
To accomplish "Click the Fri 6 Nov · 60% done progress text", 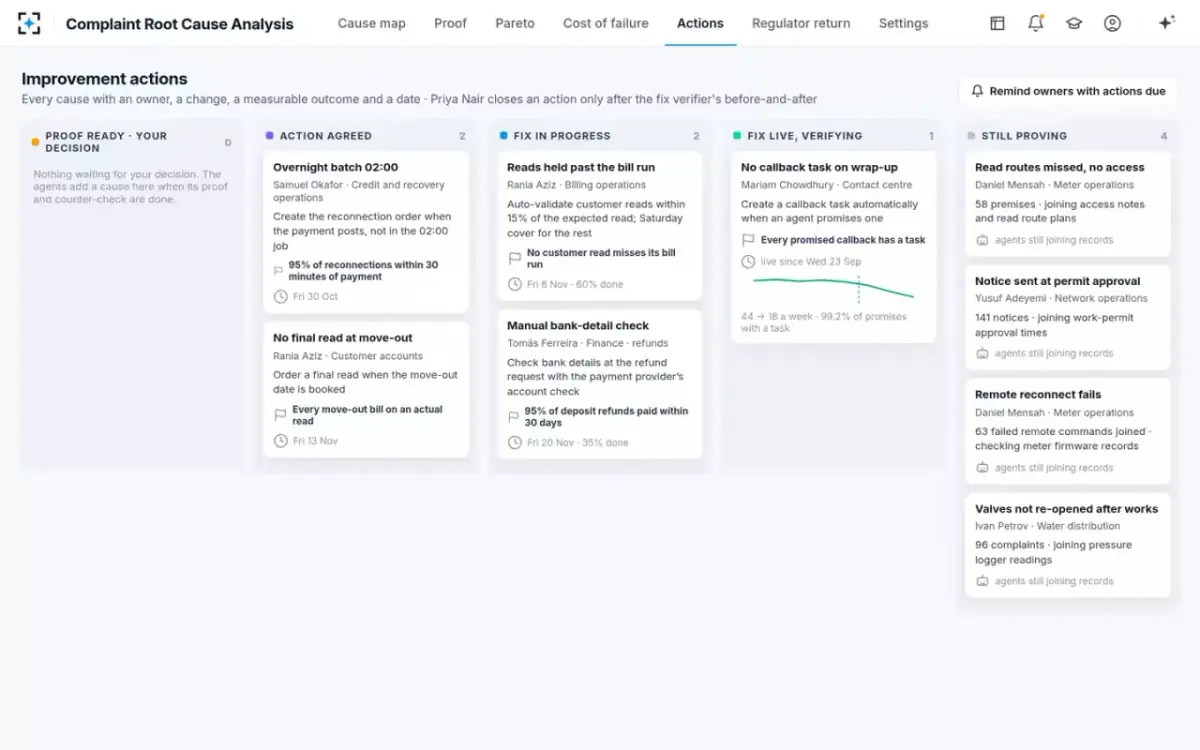I will point(575,284).
